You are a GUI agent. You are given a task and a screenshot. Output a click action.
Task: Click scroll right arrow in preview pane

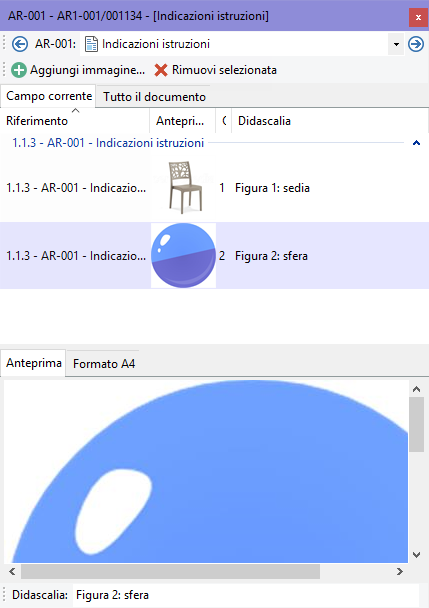(x=400, y=572)
